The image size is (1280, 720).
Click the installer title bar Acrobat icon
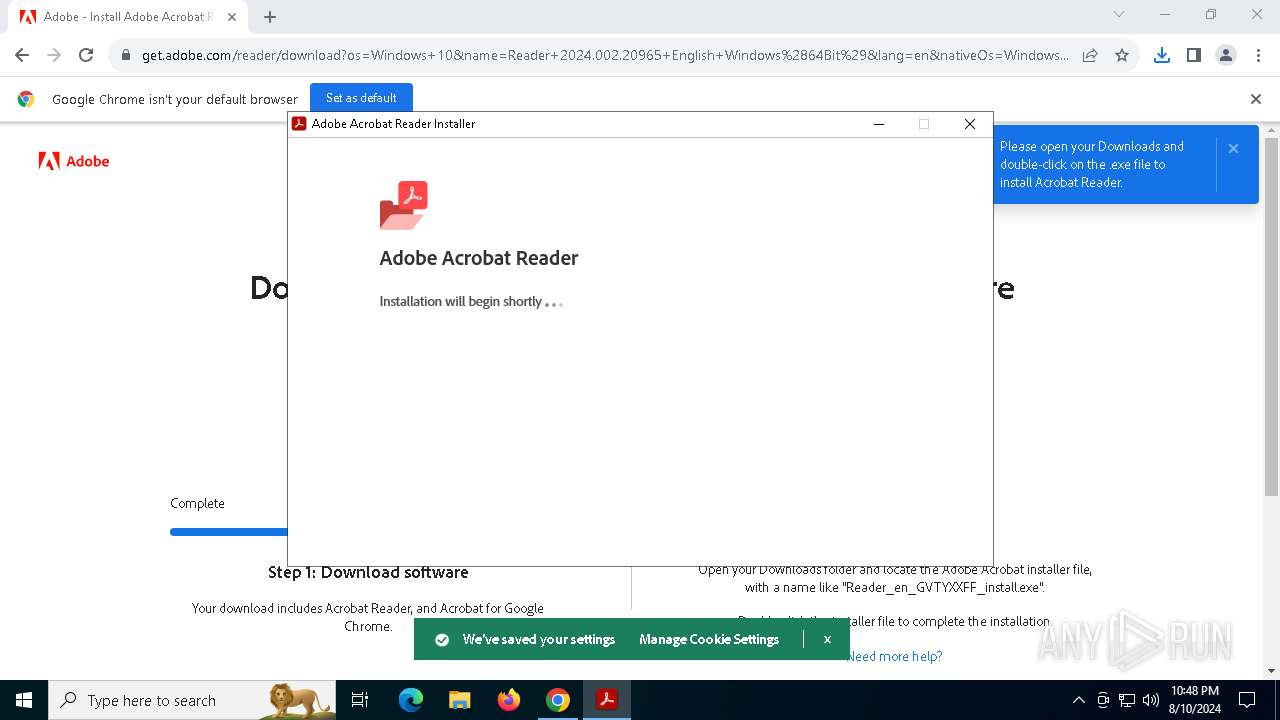[x=299, y=124]
